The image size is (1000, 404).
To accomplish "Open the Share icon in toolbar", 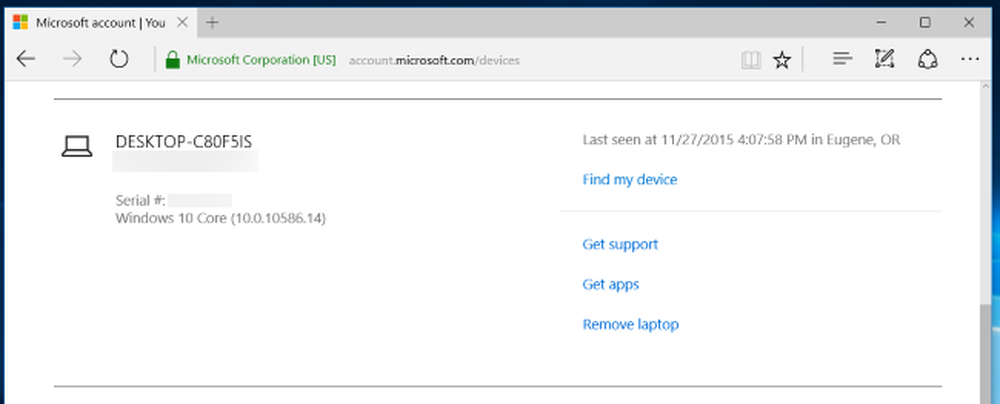I will coord(927,60).
